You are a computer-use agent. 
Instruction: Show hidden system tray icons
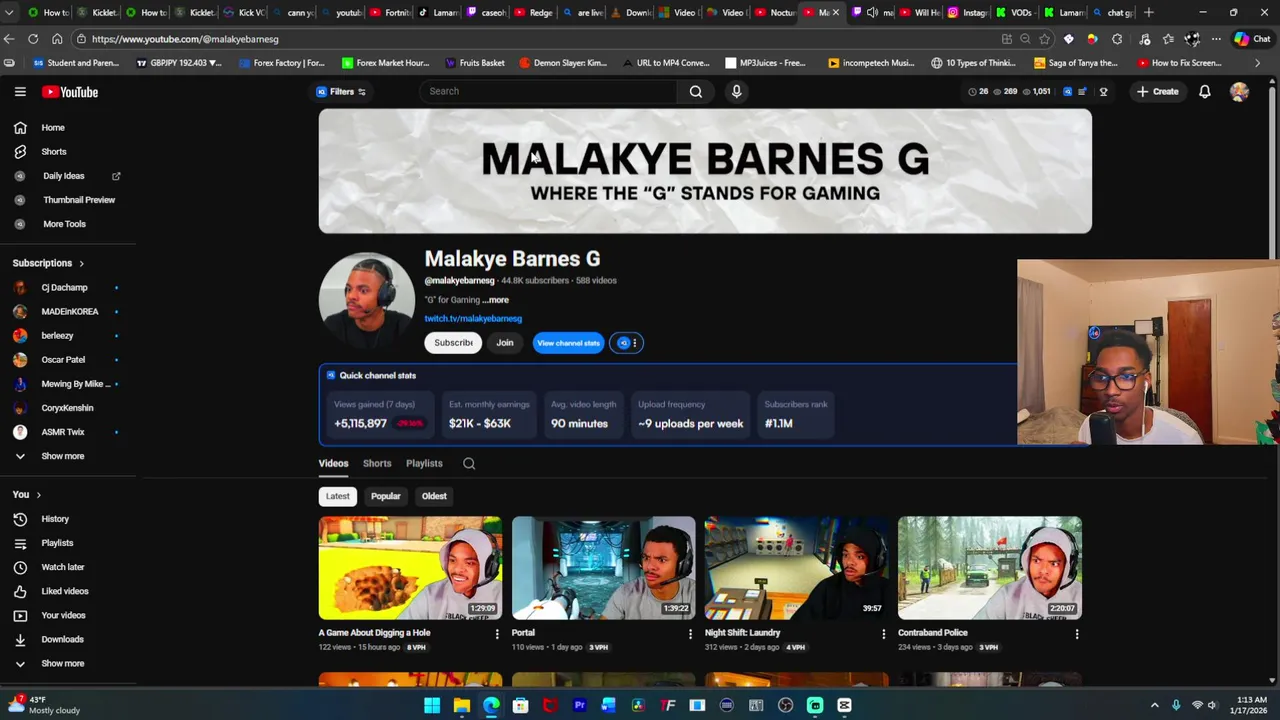pos(1154,705)
